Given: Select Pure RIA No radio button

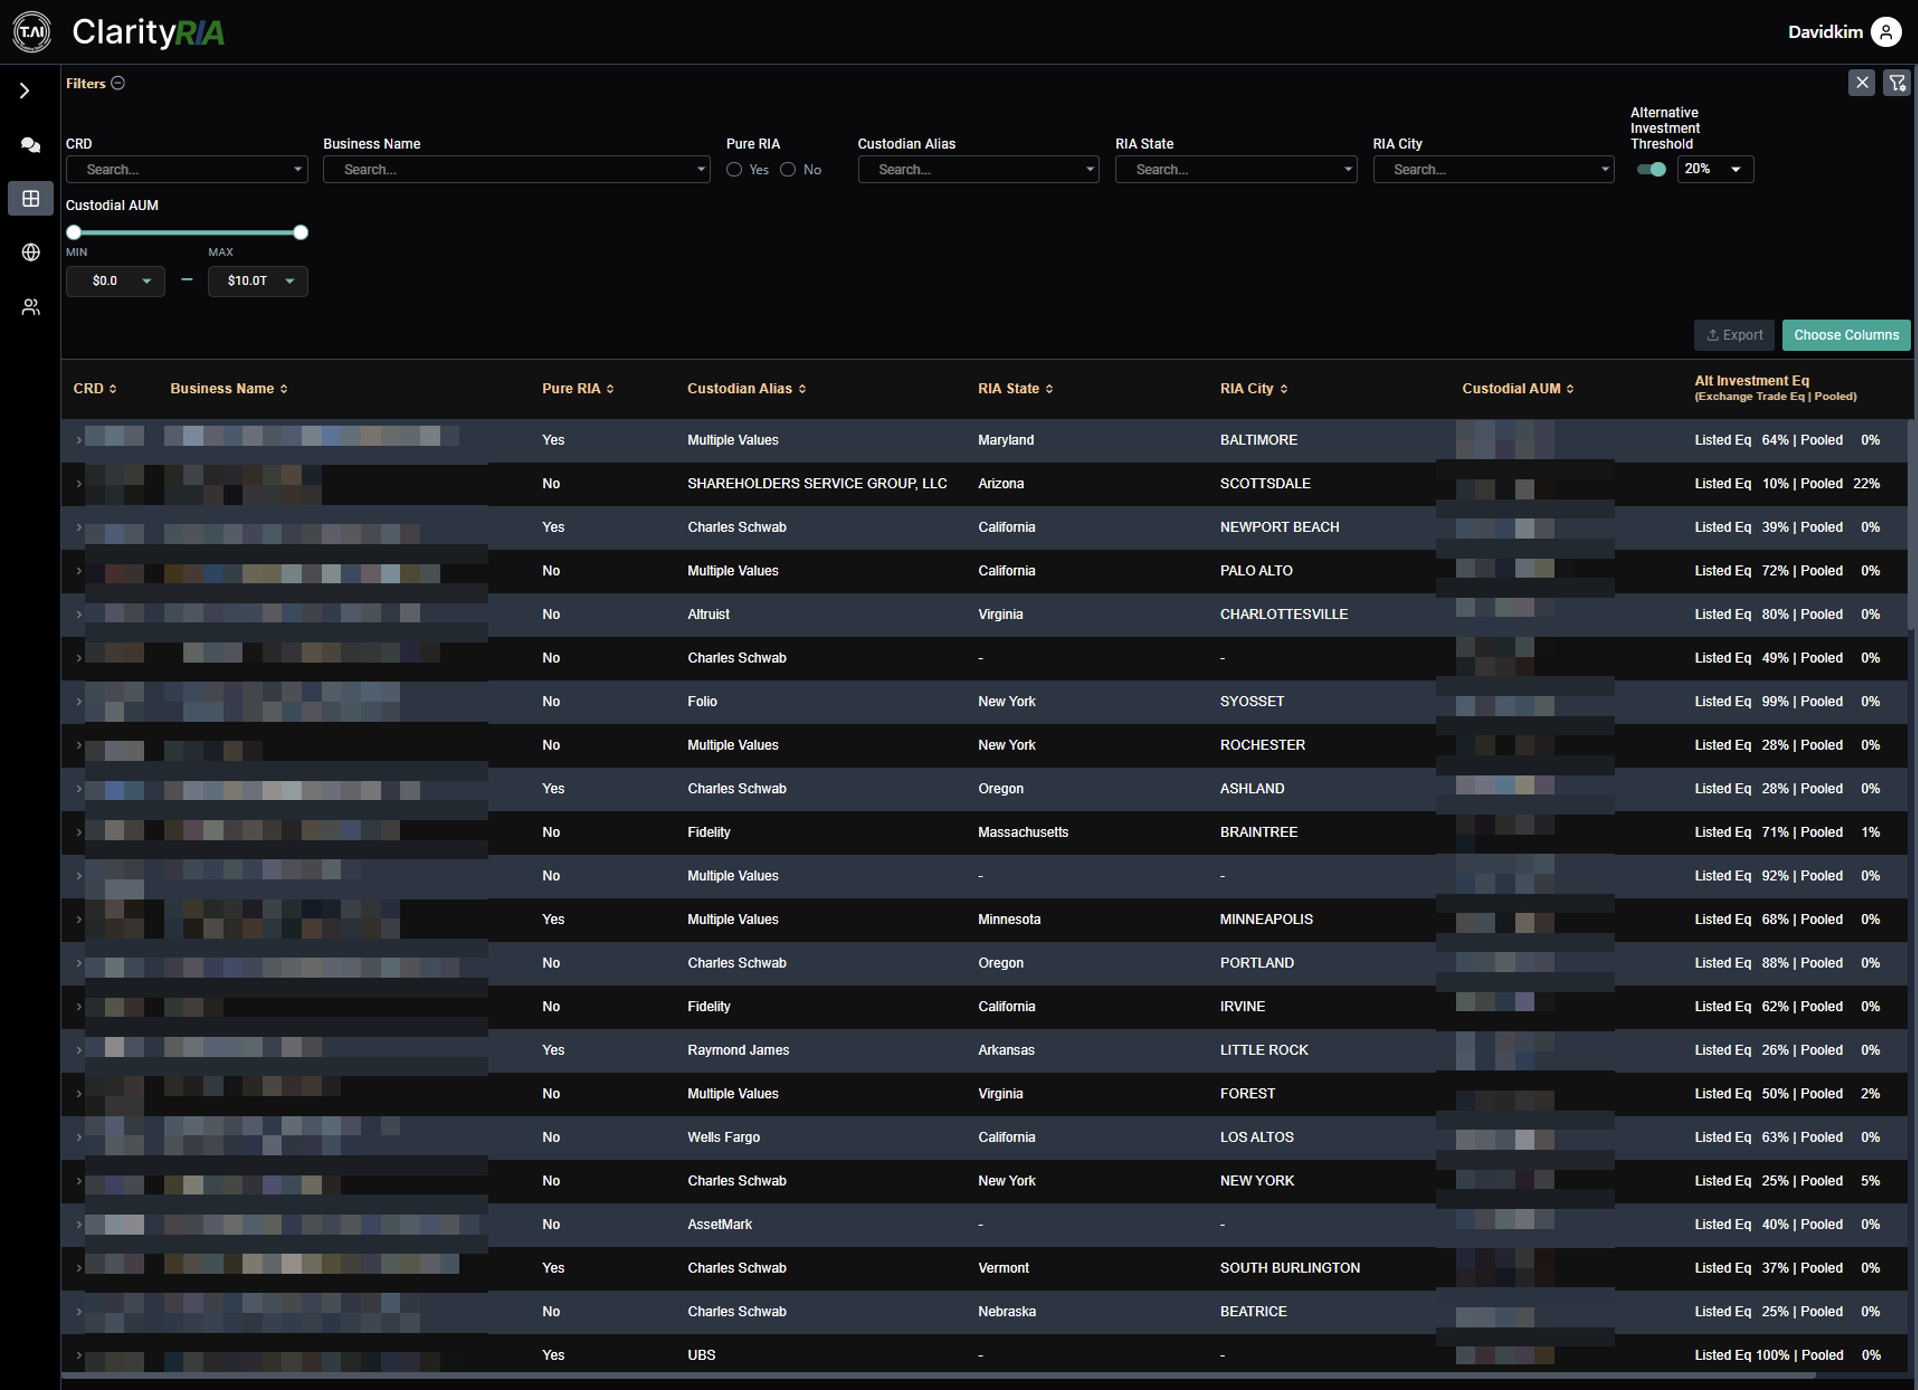Looking at the screenshot, I should (x=788, y=170).
